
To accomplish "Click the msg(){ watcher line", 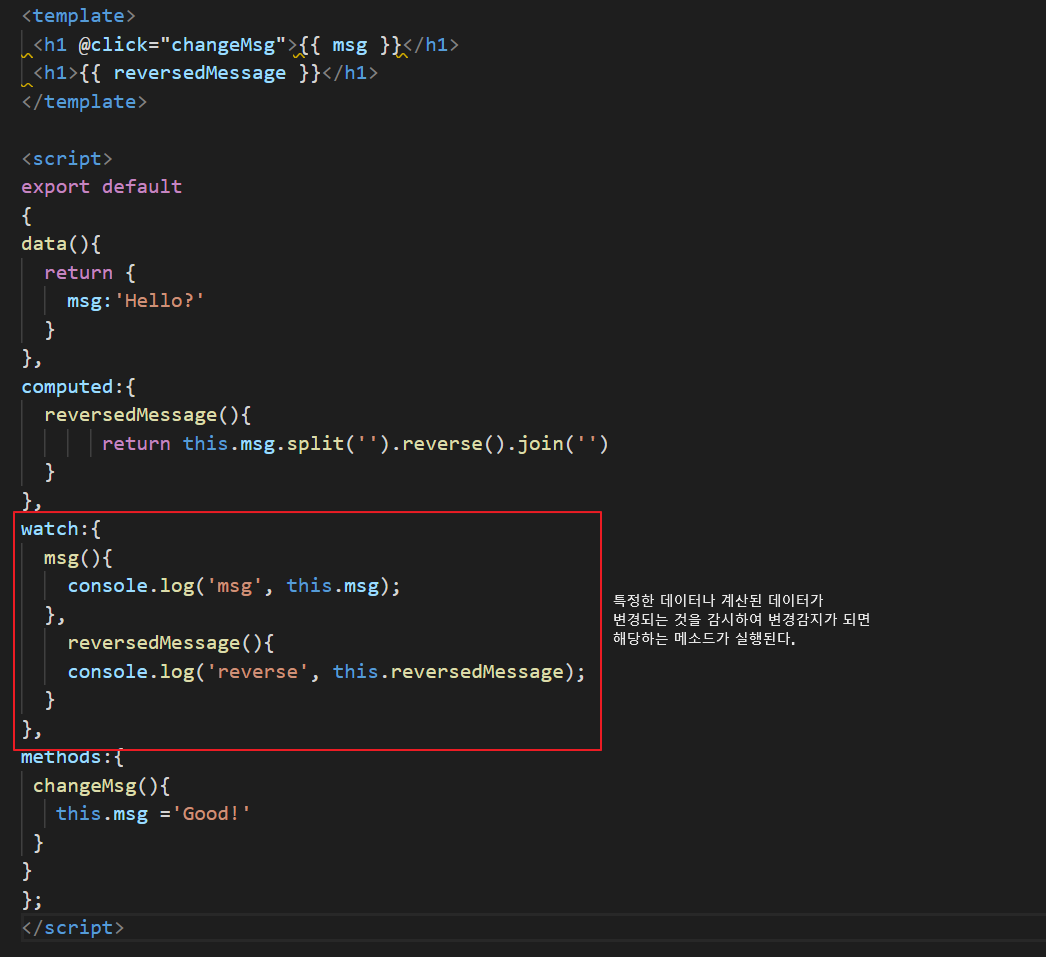I will point(78,558).
